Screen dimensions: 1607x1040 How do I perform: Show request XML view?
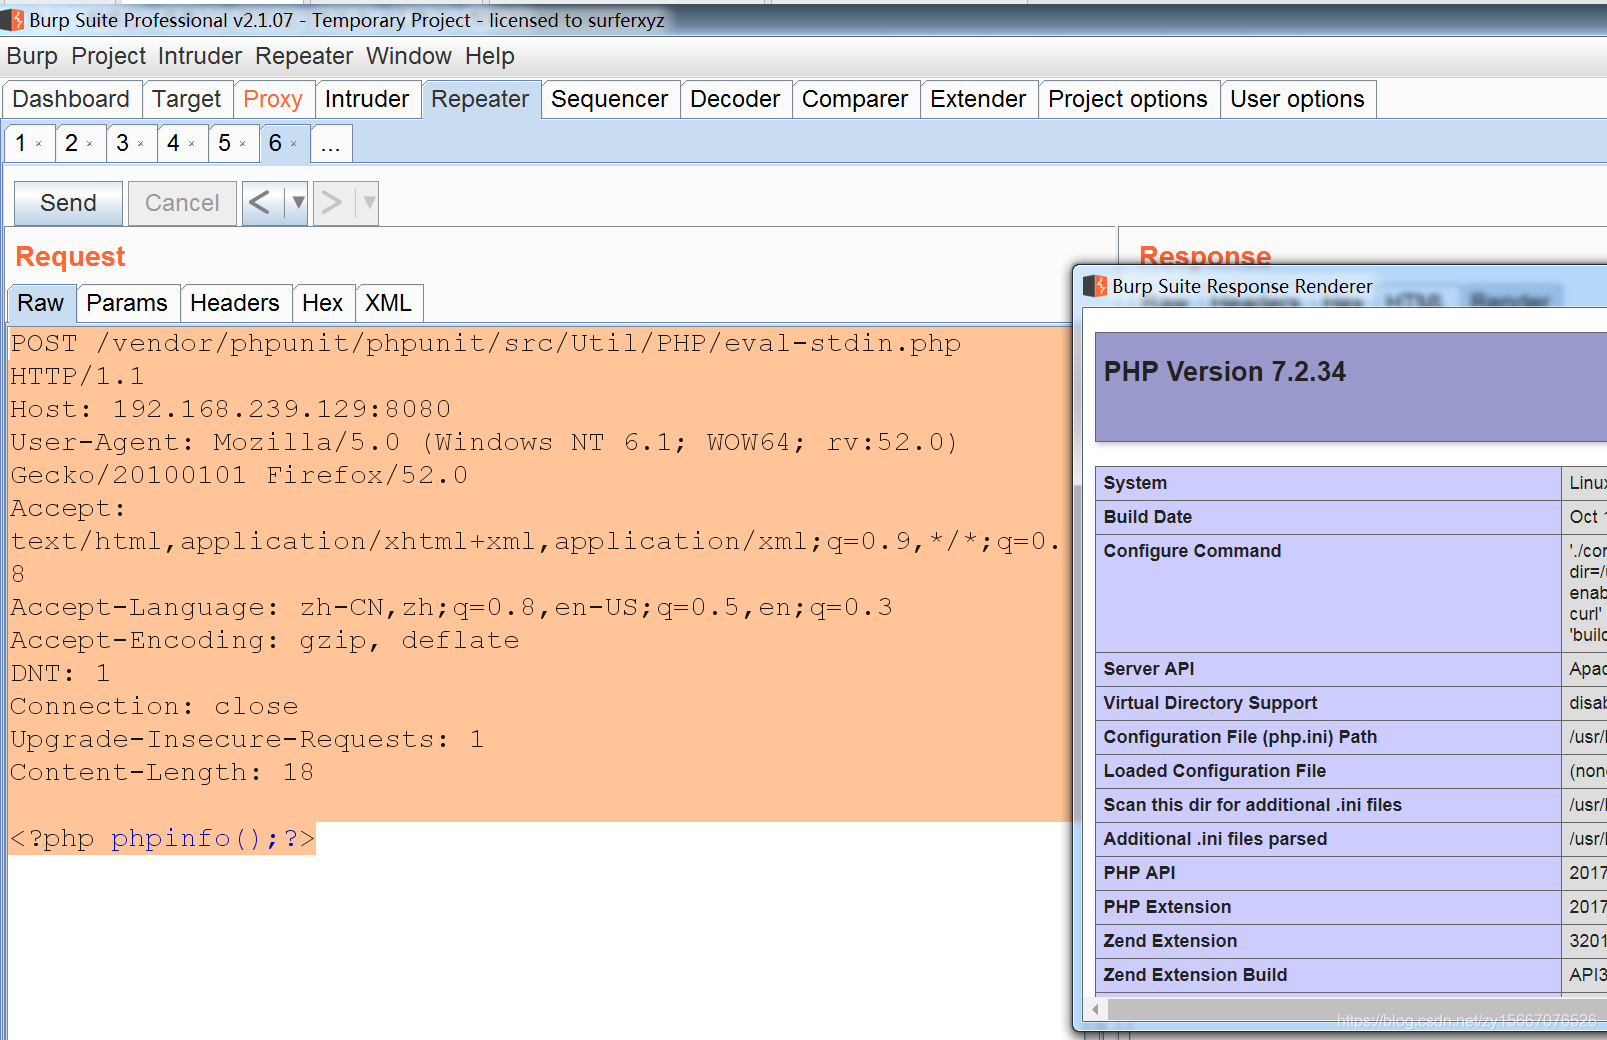pyautogui.click(x=388, y=303)
